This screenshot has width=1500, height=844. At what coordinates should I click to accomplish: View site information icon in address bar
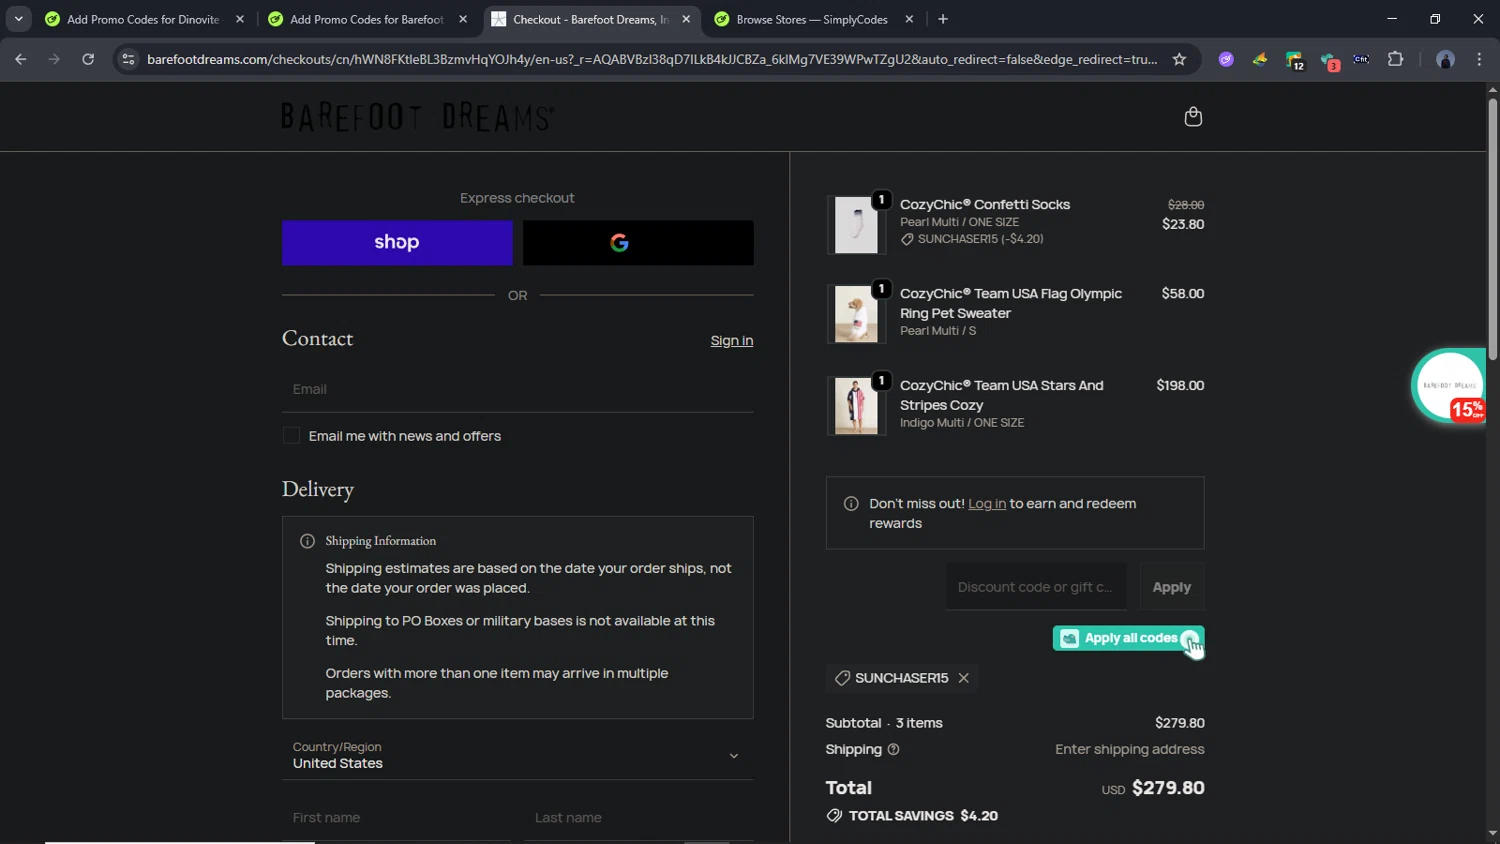pyautogui.click(x=128, y=59)
